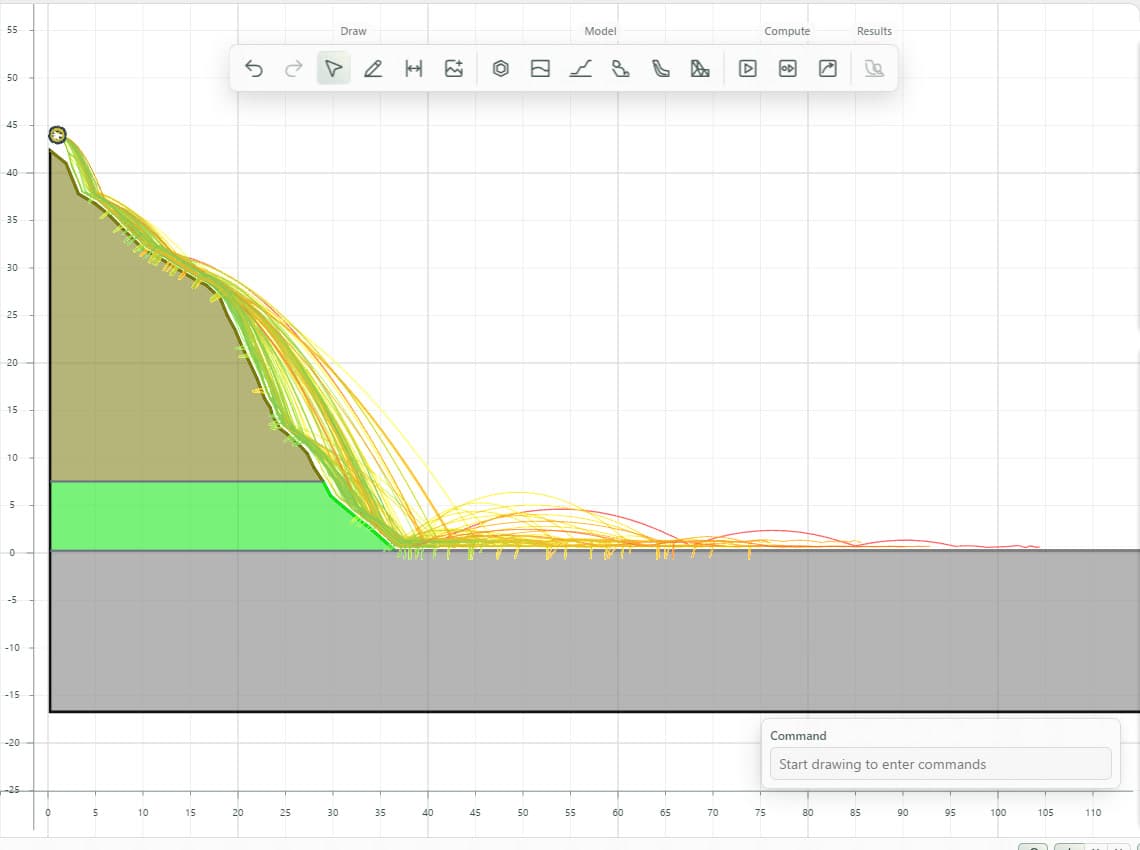Focus the Command input field
Screen dimensions: 1140x850
[x=940, y=764]
